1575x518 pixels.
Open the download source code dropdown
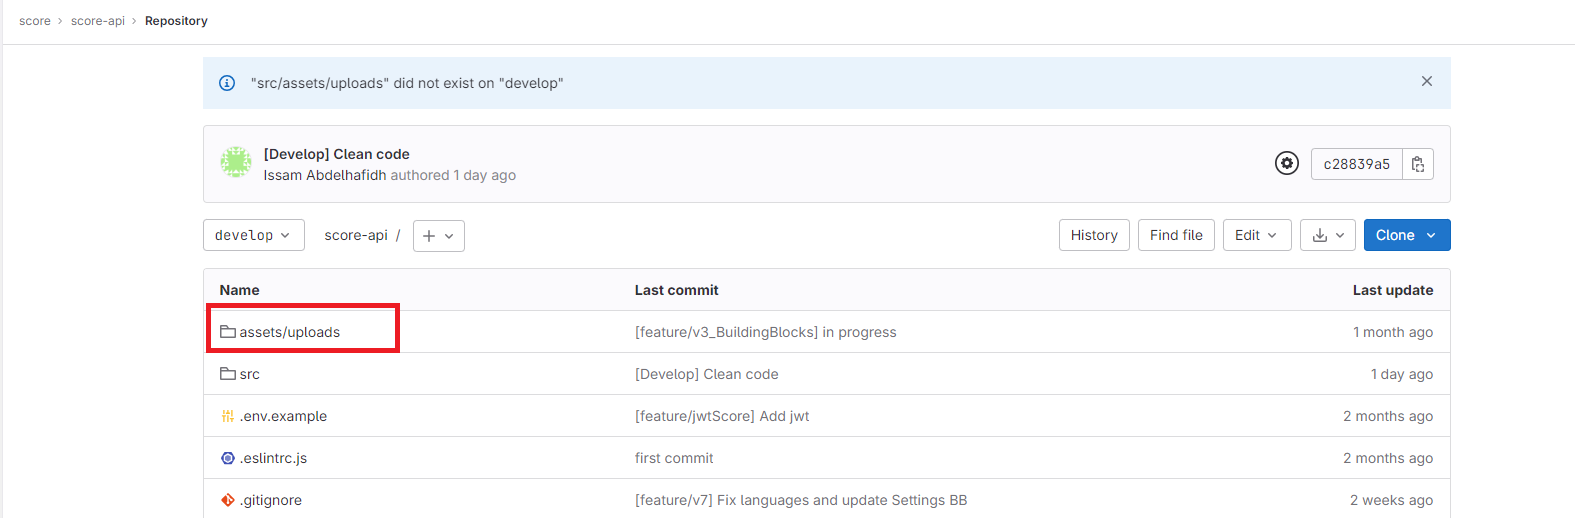(1327, 235)
